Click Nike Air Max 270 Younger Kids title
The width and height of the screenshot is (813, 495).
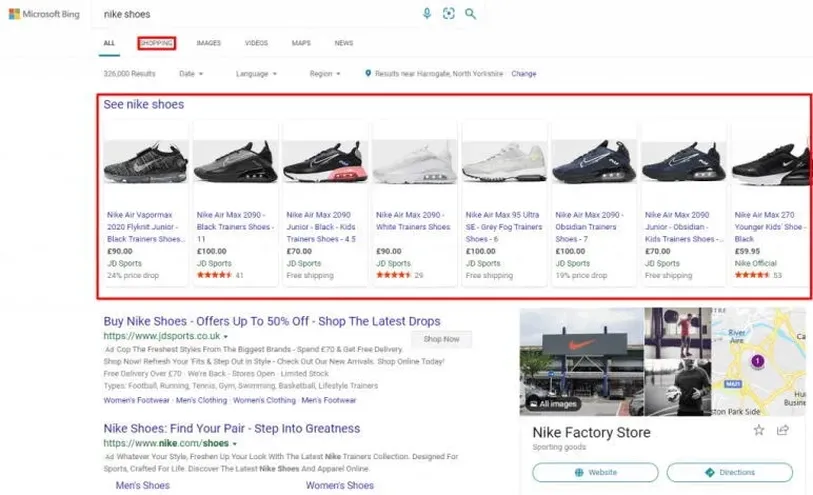point(770,227)
